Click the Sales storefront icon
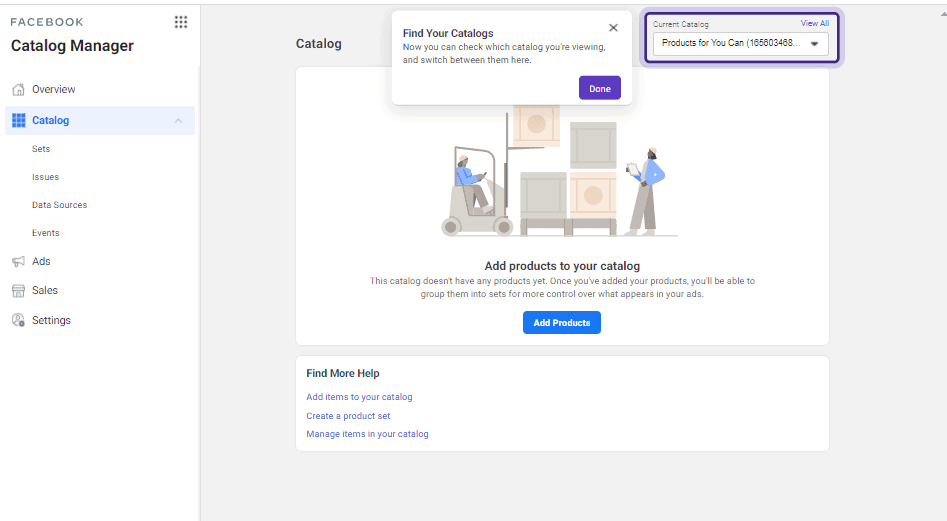Image resolution: width=947 pixels, height=521 pixels. [19, 290]
